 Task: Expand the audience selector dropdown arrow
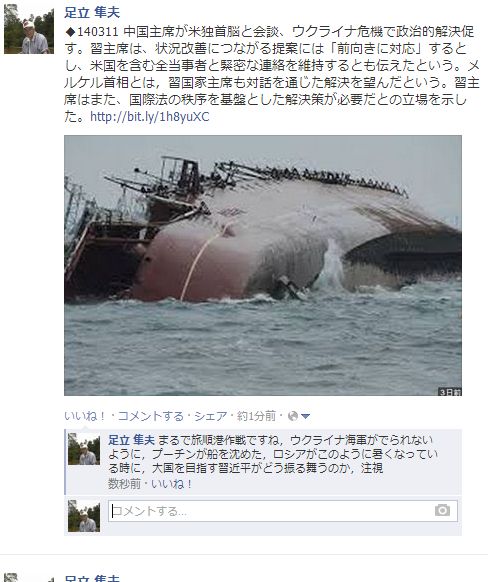pyautogui.click(x=305, y=416)
